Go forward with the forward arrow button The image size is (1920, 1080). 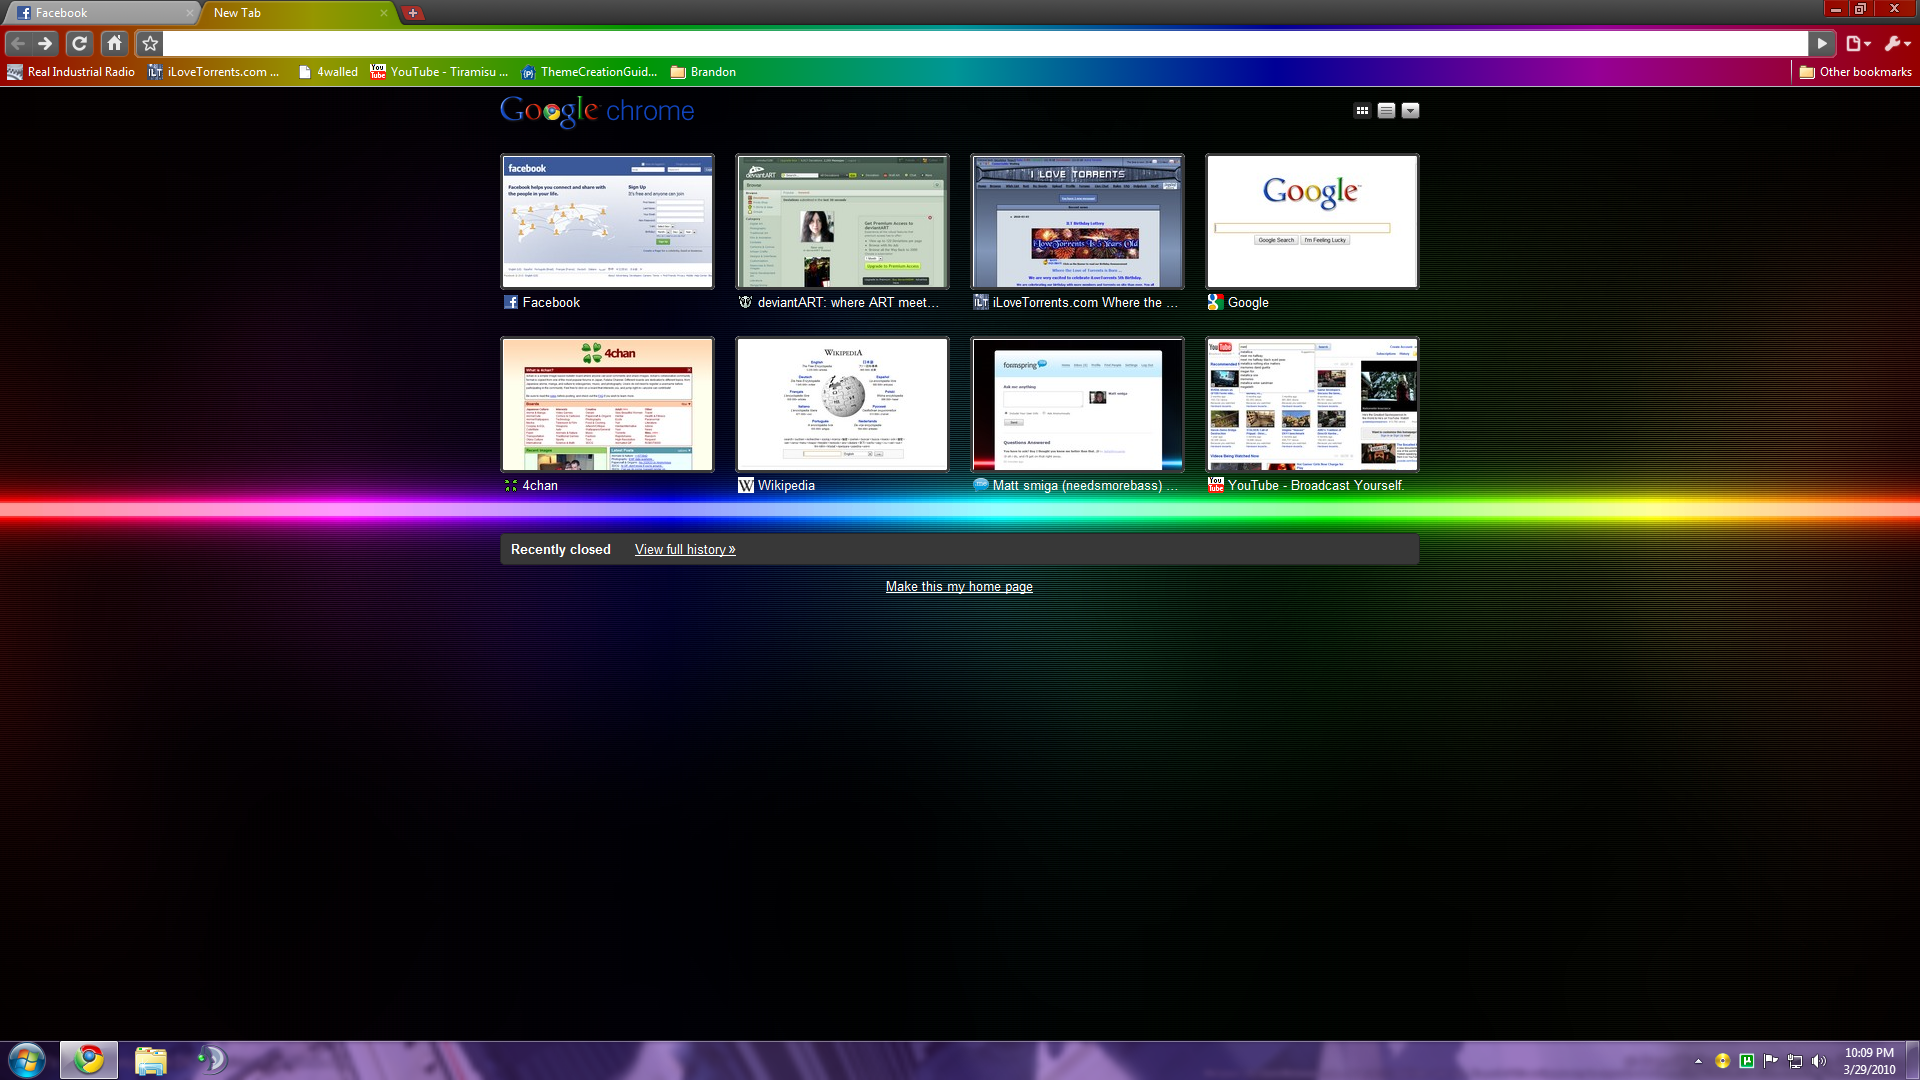(45, 43)
